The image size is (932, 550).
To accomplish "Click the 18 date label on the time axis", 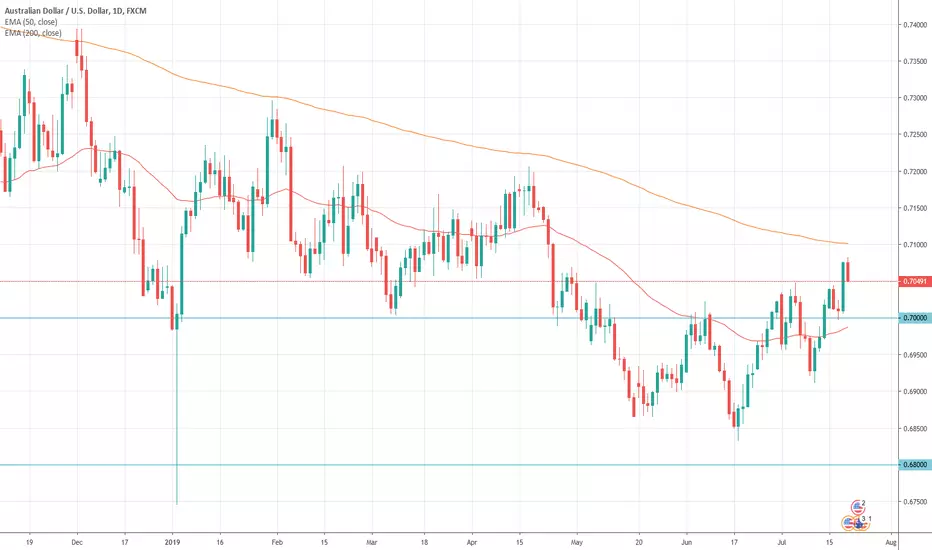I will click(x=424, y=542).
